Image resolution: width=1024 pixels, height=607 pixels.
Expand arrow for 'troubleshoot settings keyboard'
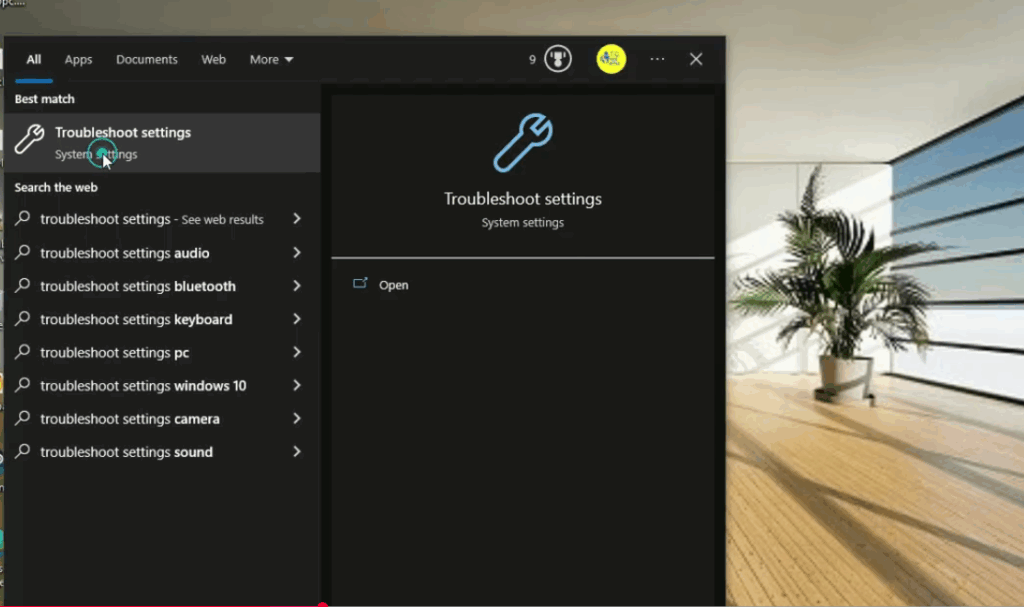pos(297,319)
